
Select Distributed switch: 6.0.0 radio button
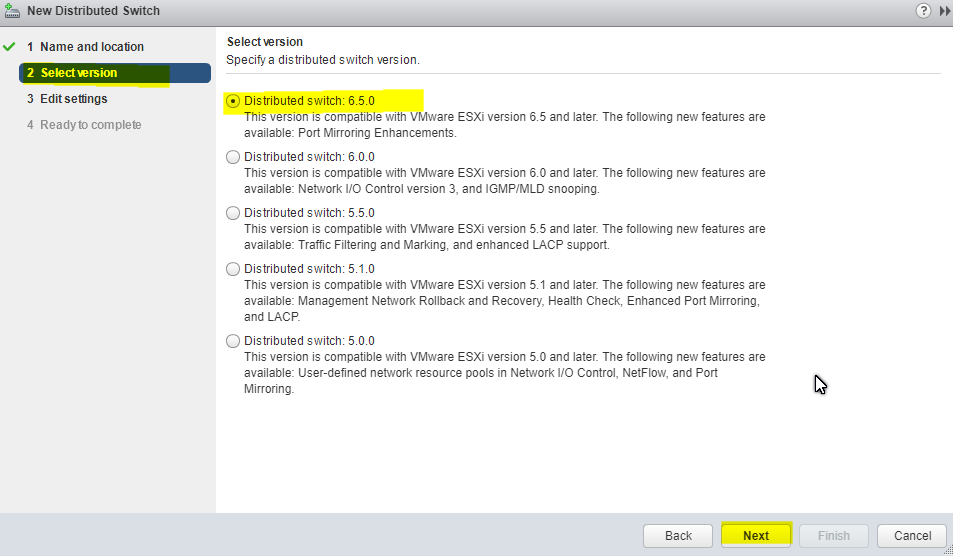click(x=233, y=157)
